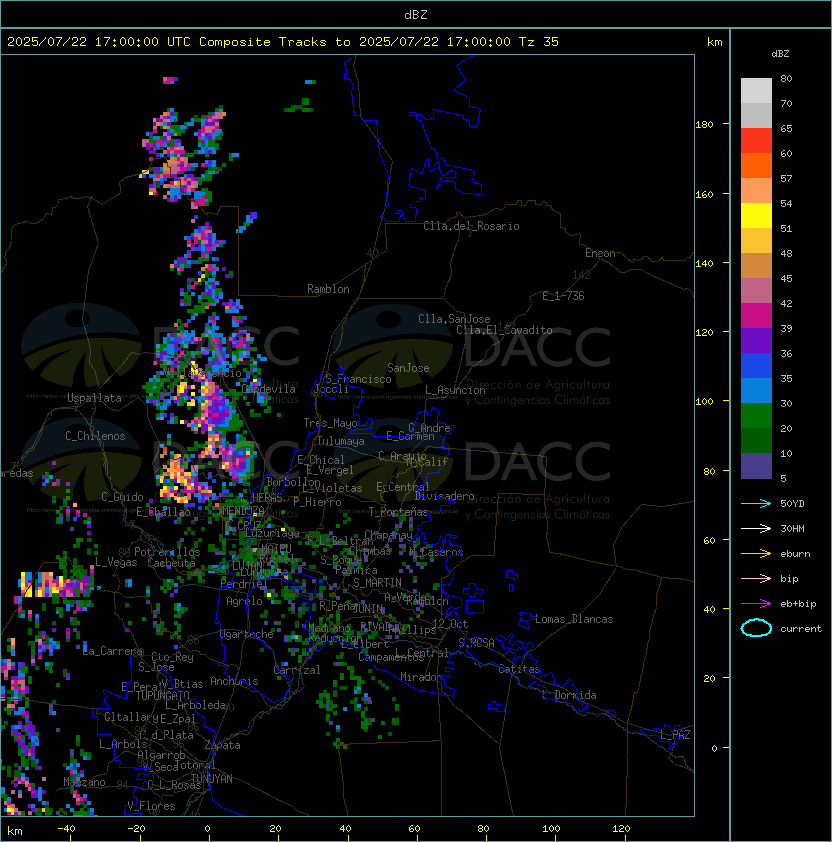Click the Tulumaya map label
This screenshot has width=832, height=842.
[341, 441]
